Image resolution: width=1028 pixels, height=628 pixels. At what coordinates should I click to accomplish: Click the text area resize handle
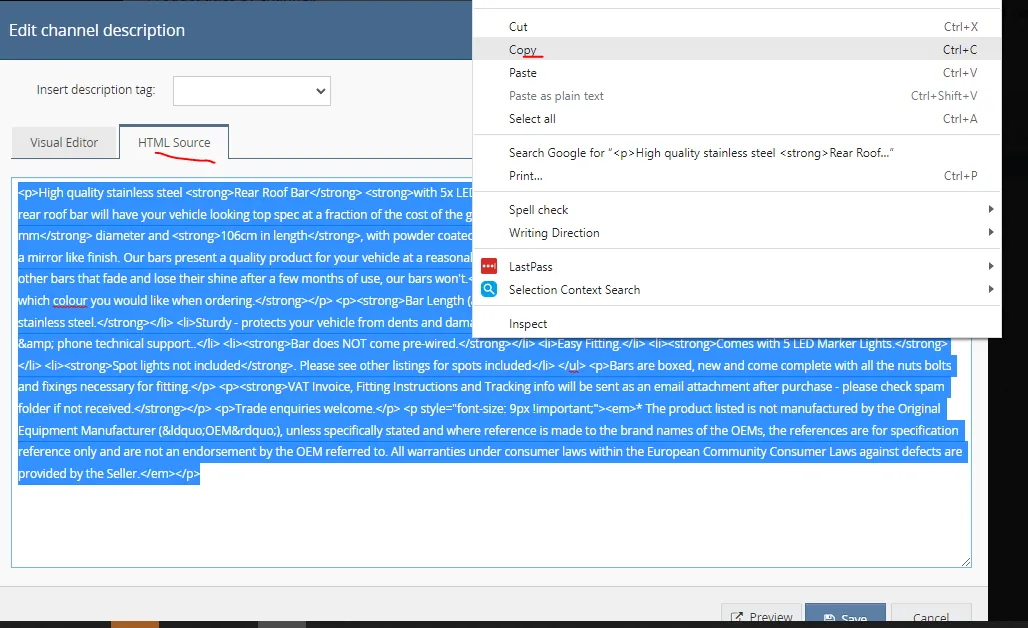[x=966, y=562]
